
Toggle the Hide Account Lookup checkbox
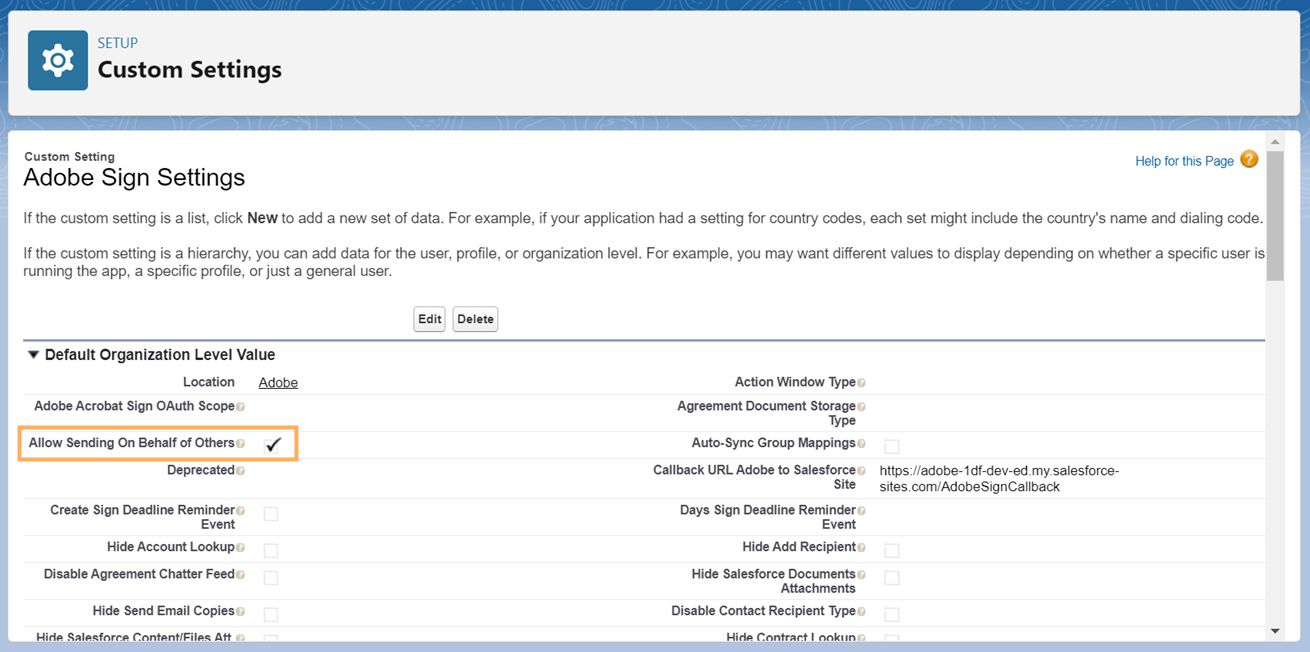(271, 550)
